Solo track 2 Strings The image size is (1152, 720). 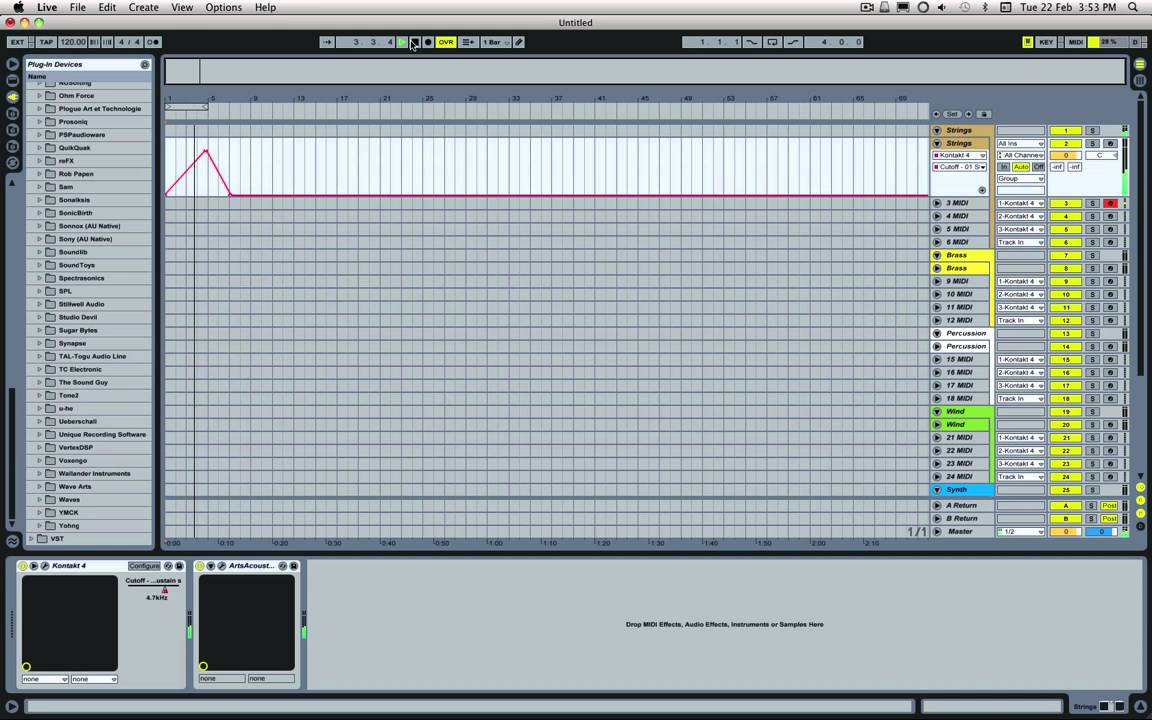pos(1092,143)
